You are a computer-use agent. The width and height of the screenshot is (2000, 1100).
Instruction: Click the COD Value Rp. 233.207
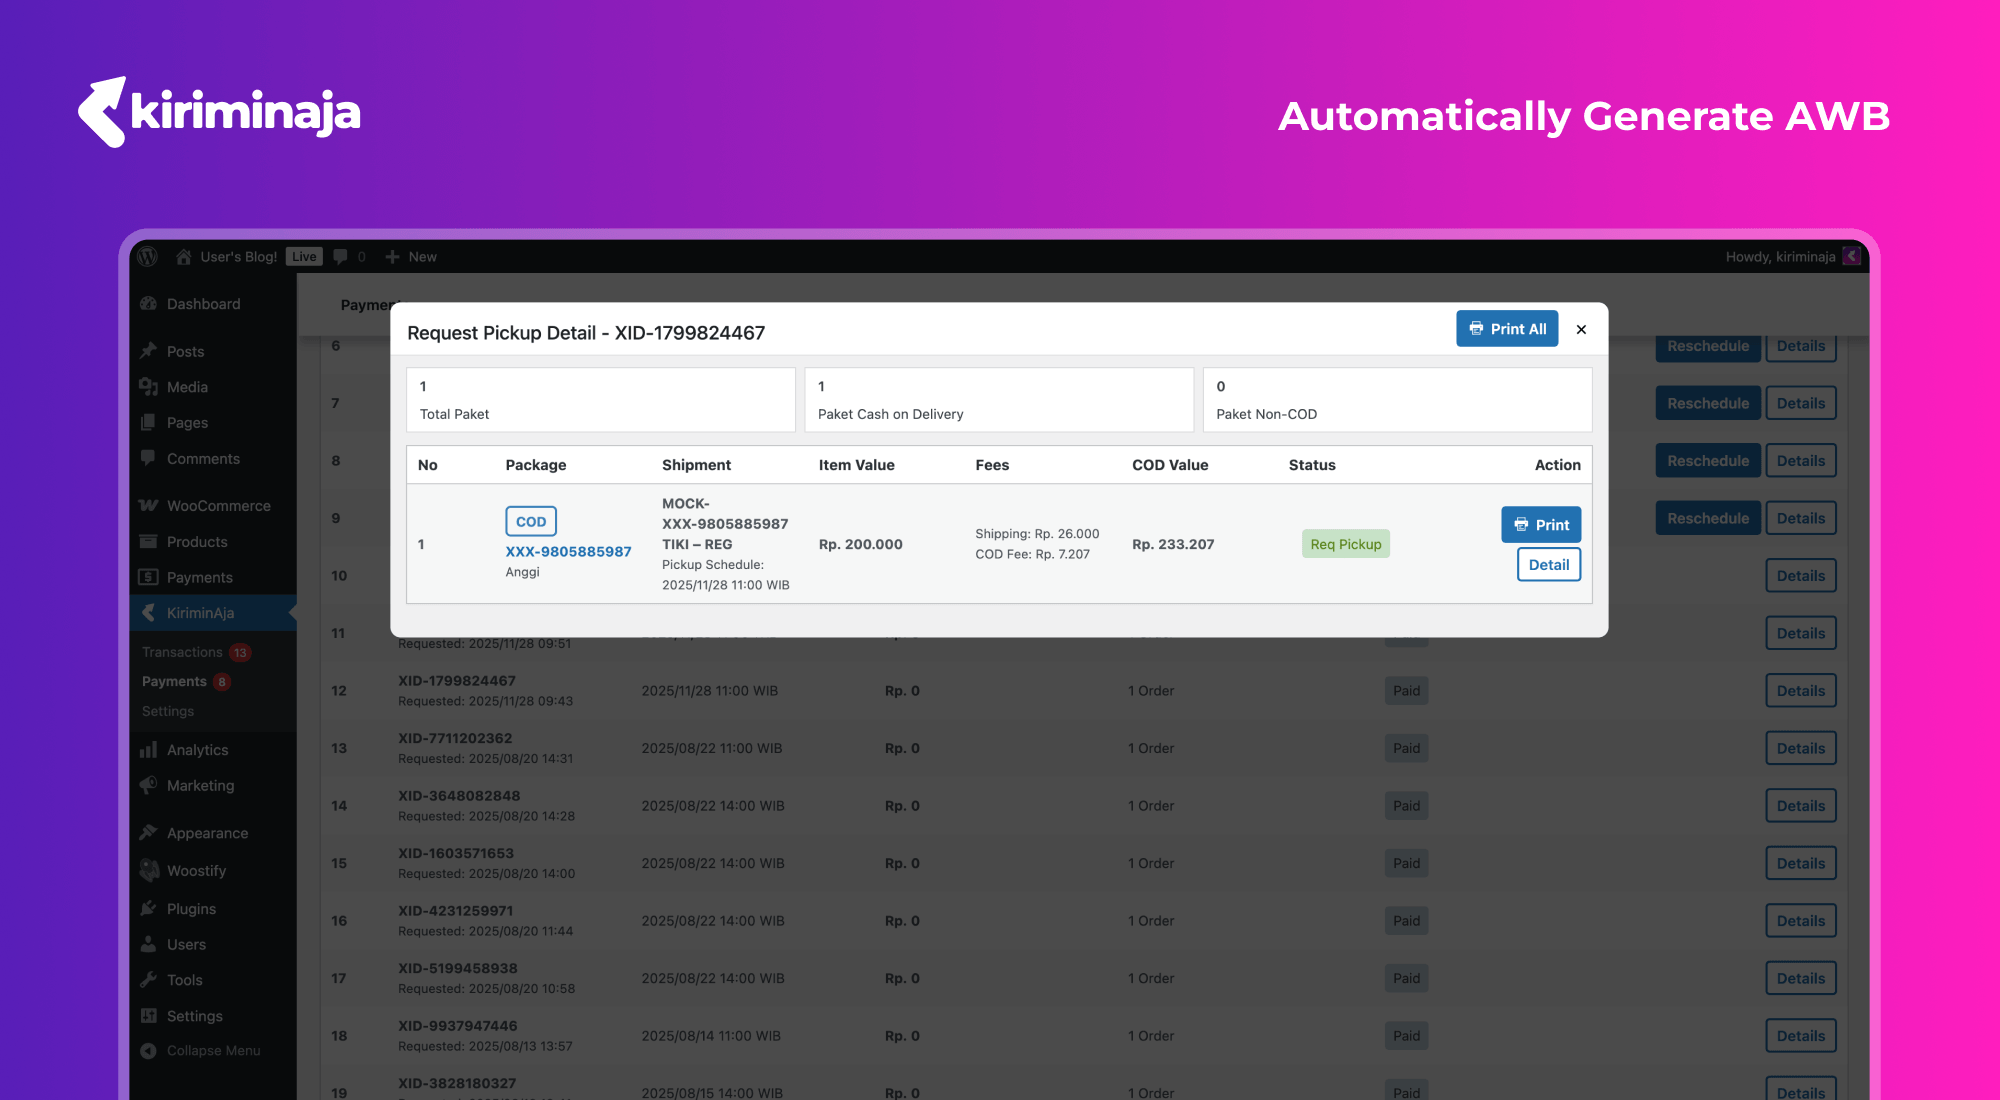tap(1173, 545)
